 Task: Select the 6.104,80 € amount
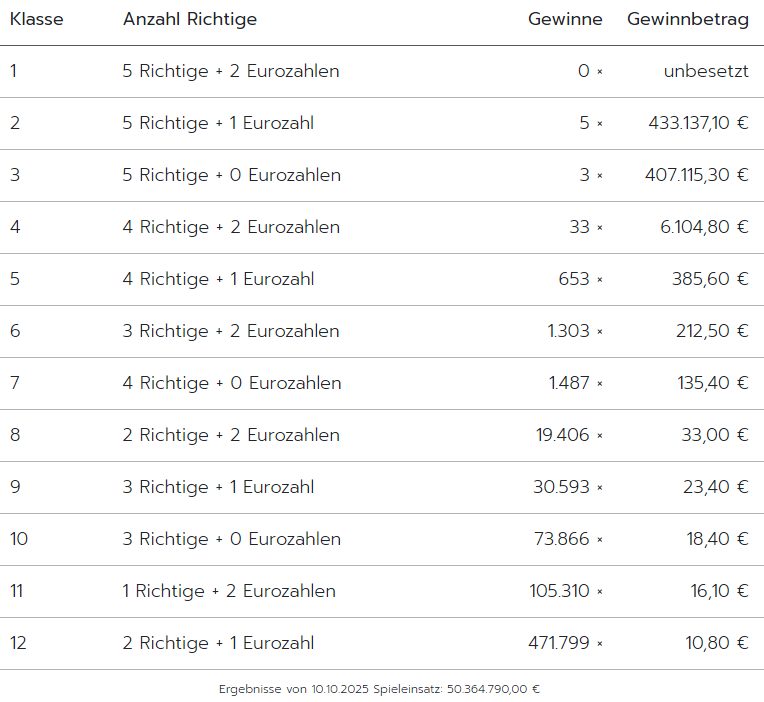[704, 227]
